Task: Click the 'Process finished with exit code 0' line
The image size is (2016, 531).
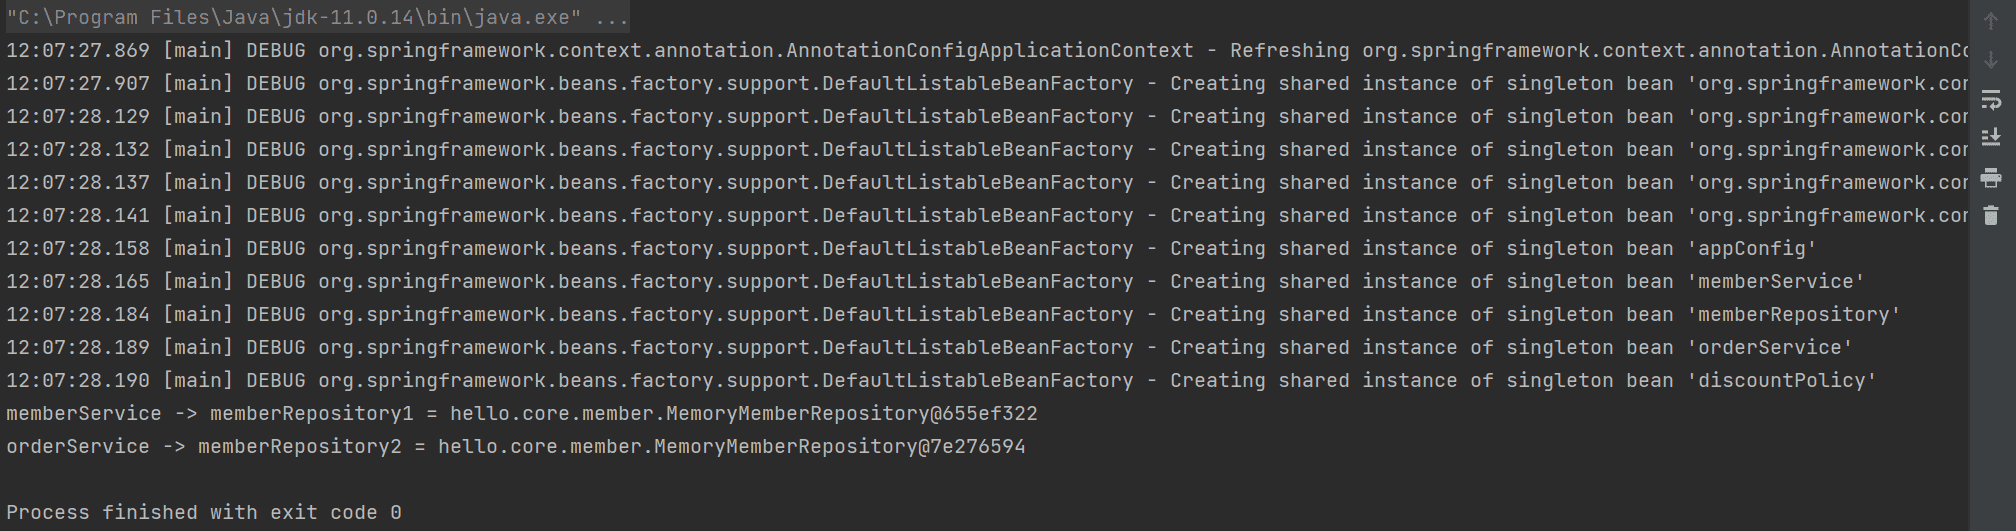Action: [204, 512]
